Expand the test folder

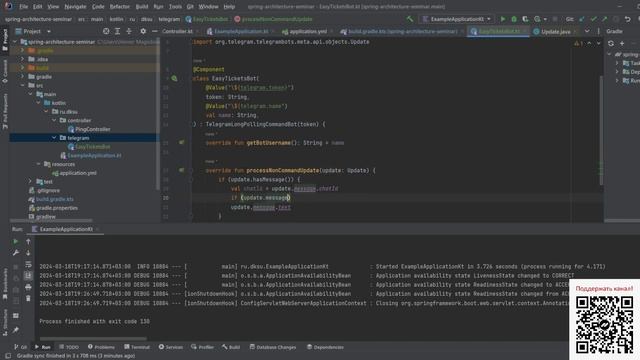click(31, 182)
